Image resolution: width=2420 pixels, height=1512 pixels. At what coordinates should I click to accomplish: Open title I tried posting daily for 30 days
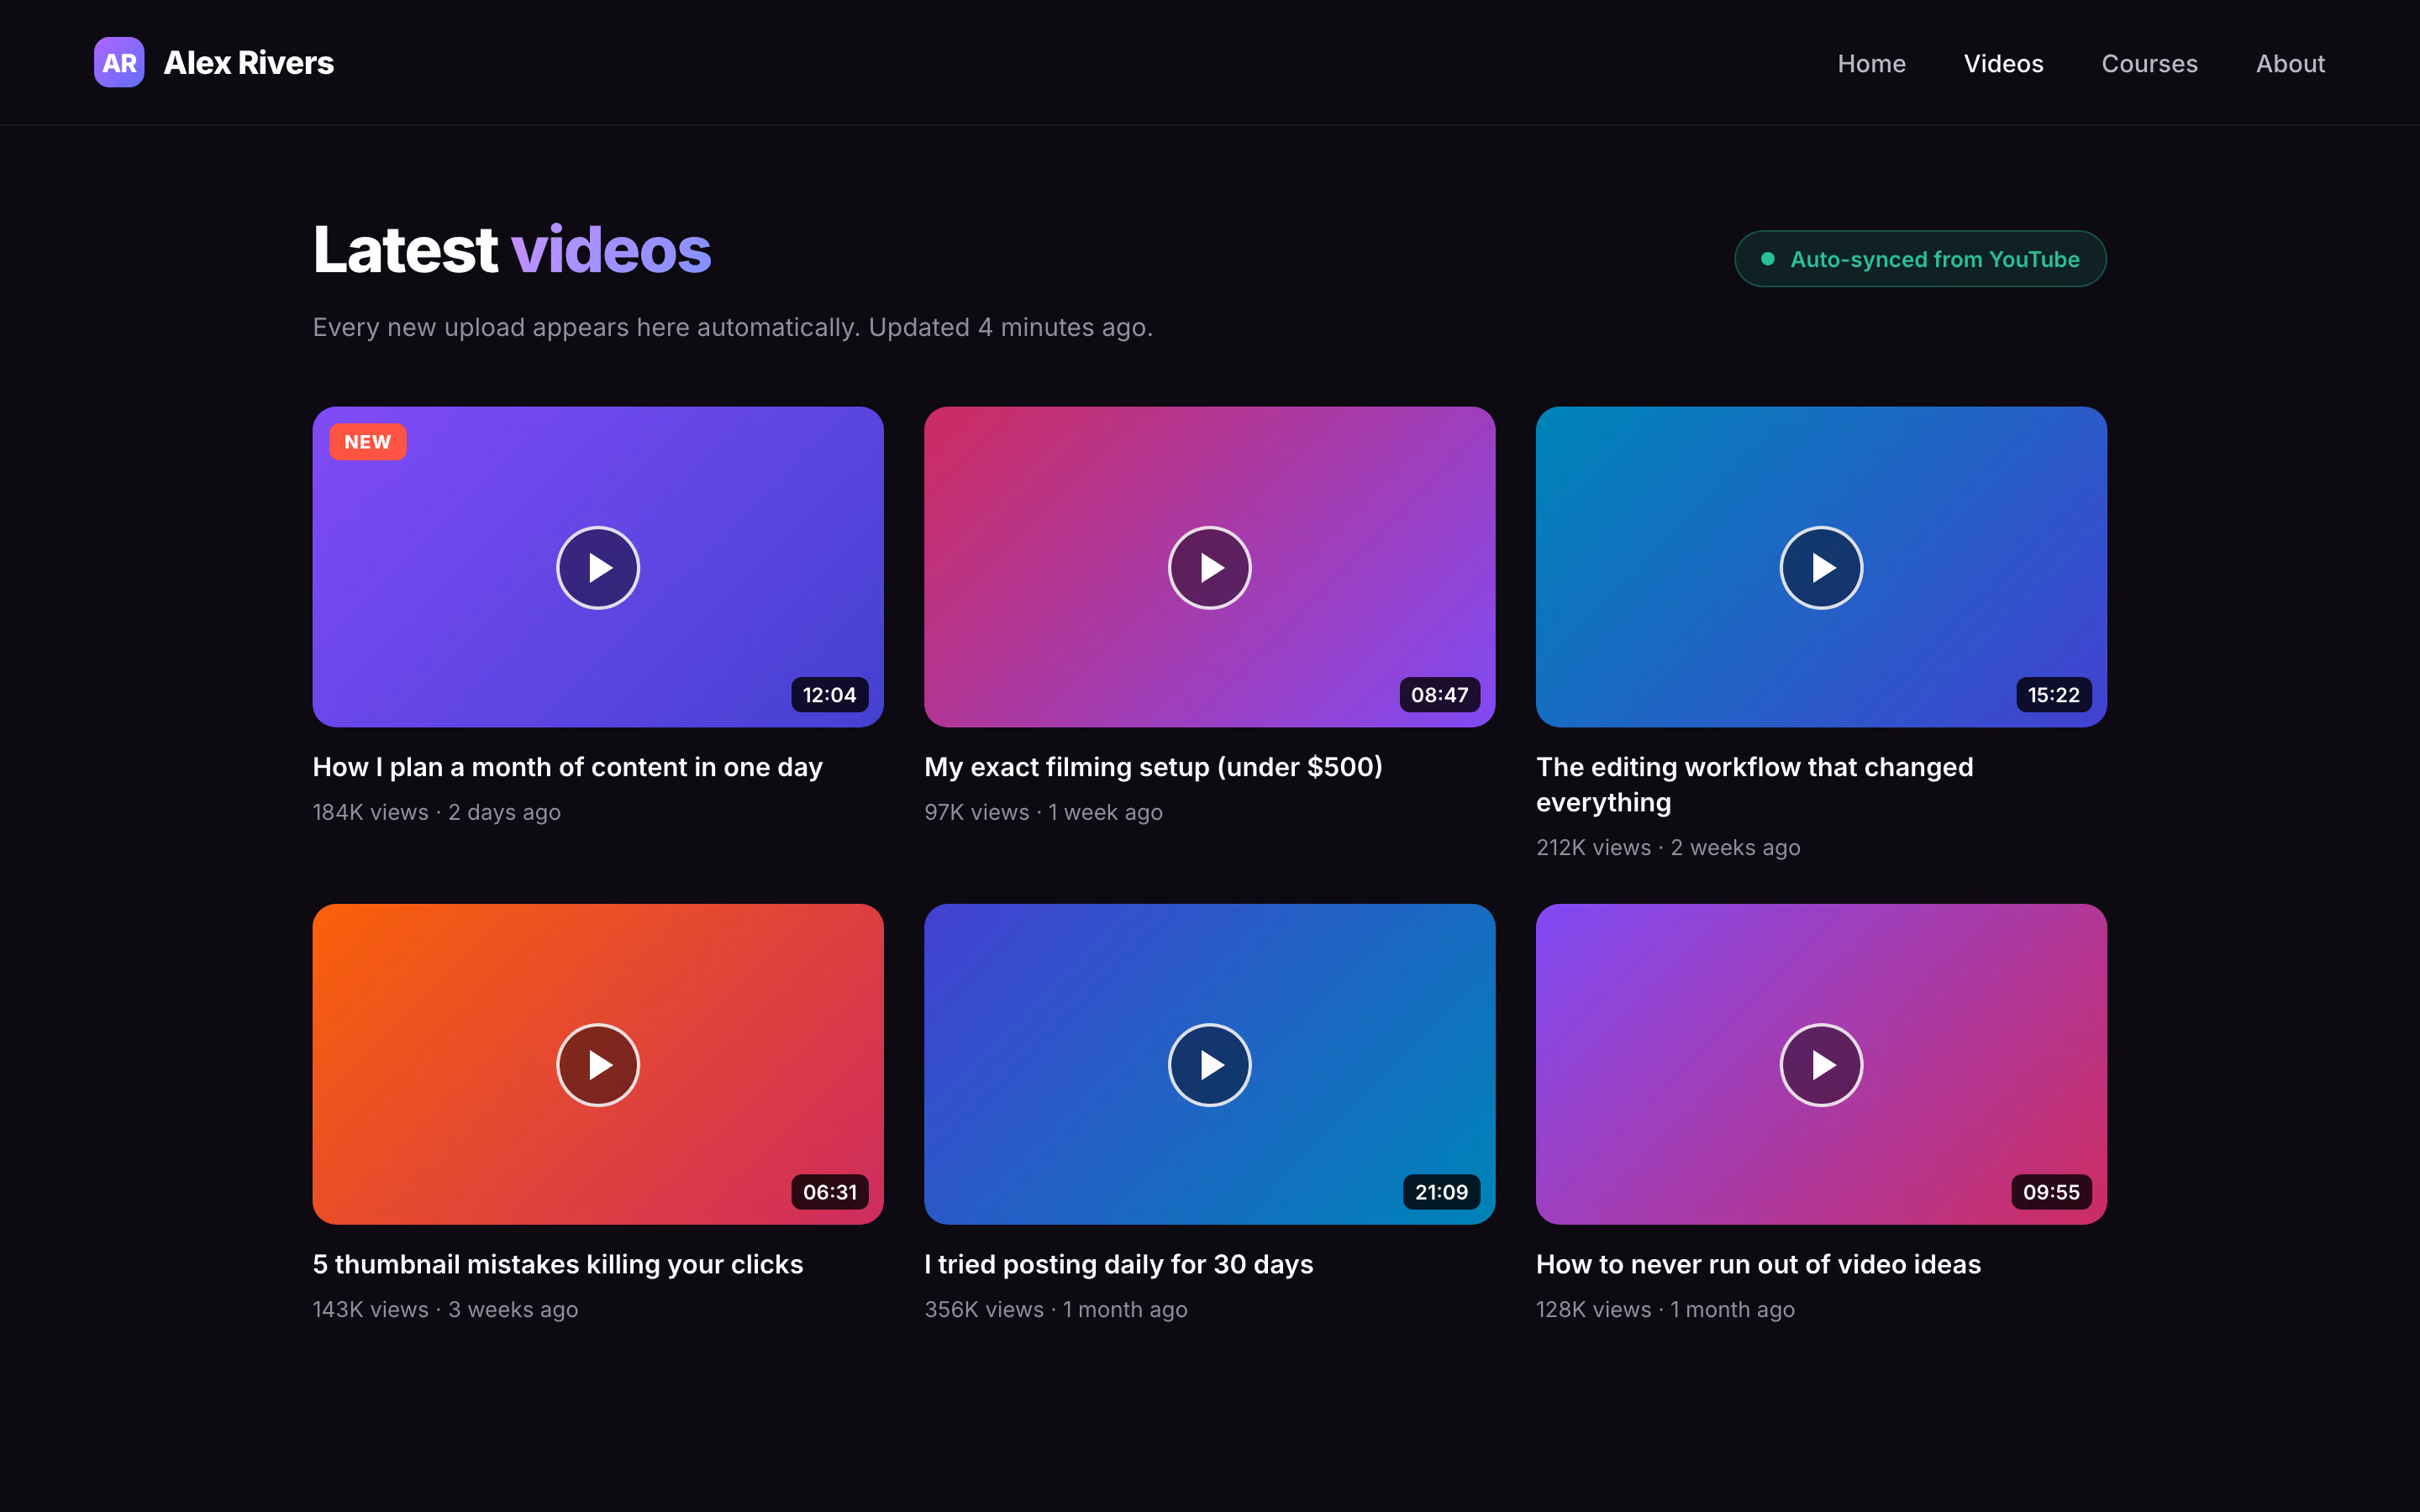(x=1118, y=1264)
